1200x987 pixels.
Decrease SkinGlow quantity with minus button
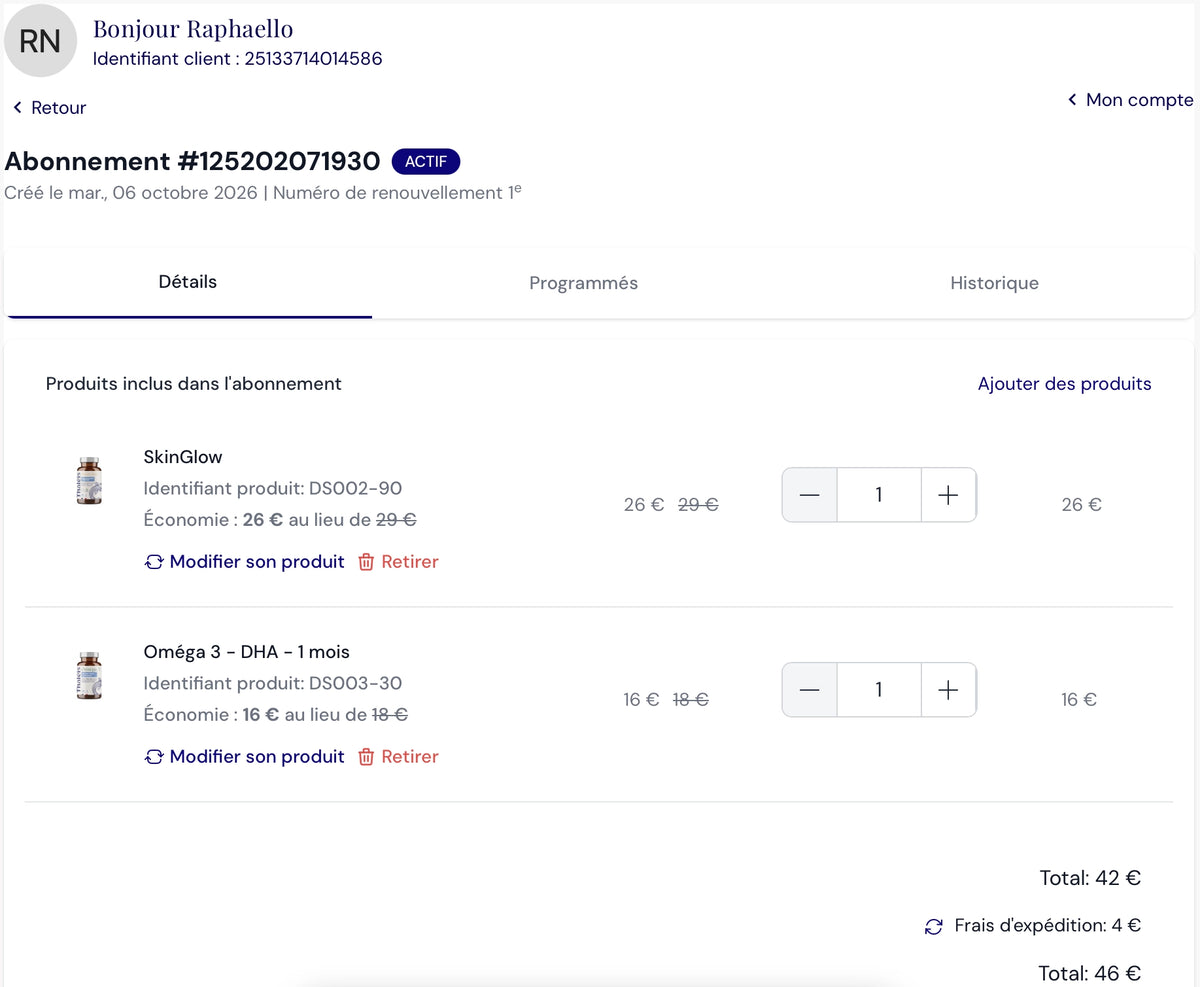(x=810, y=495)
